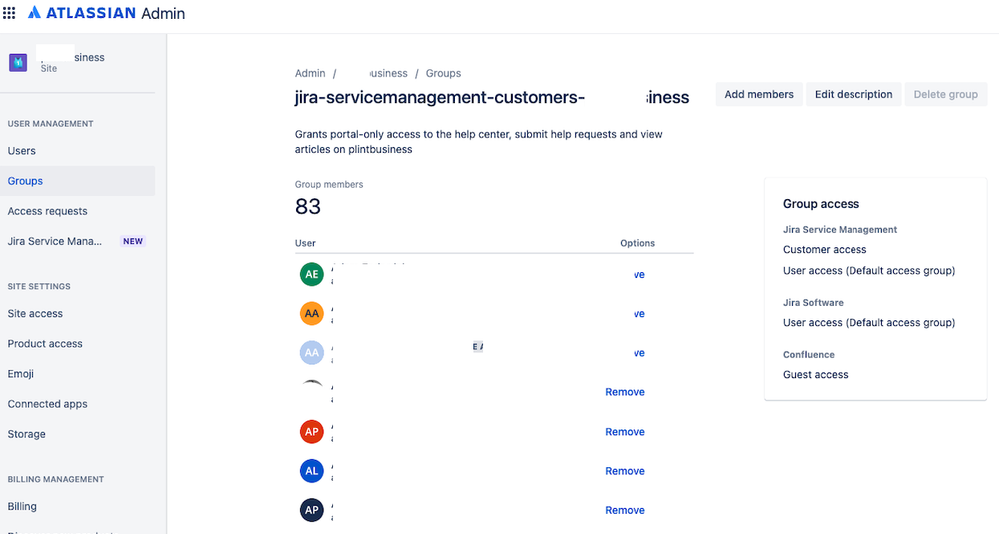The image size is (999, 534).
Task: Click Customer access under Jira Service Management
Action: pyautogui.click(x=824, y=250)
